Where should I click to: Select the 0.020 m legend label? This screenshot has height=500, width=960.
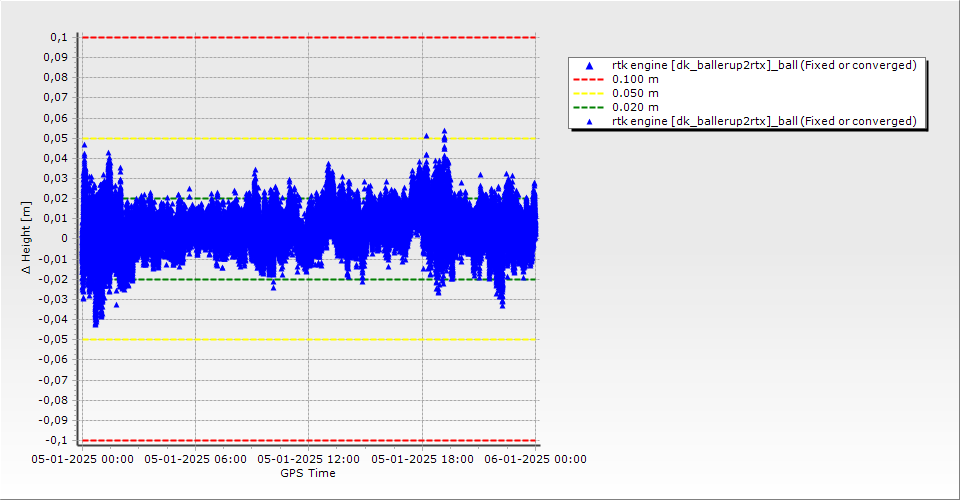[636, 108]
